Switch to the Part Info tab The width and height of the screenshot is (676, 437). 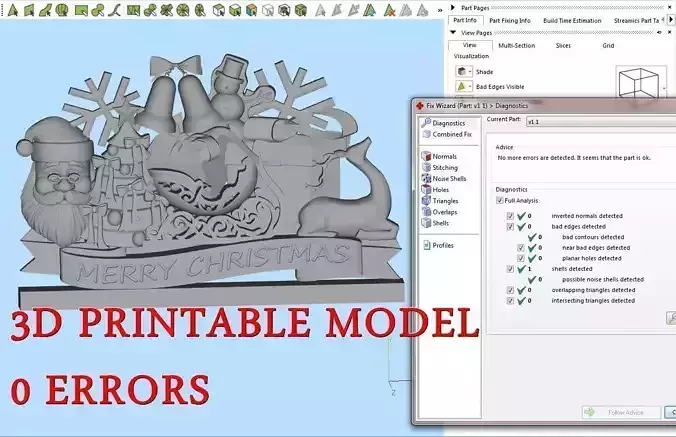tap(465, 20)
